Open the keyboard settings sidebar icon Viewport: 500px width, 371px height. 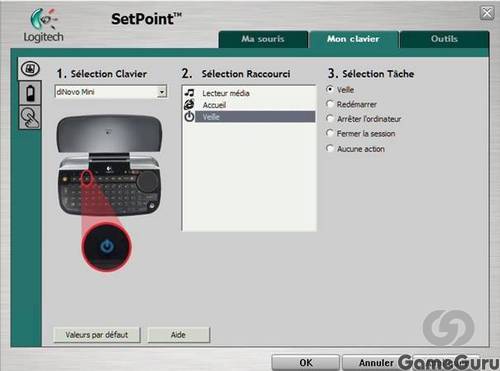30,69
